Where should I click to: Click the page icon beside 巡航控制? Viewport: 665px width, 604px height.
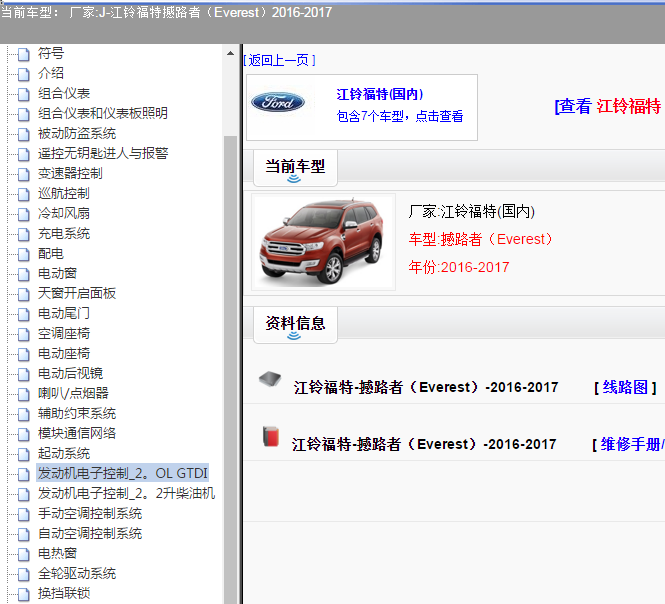pyautogui.click(x=24, y=194)
